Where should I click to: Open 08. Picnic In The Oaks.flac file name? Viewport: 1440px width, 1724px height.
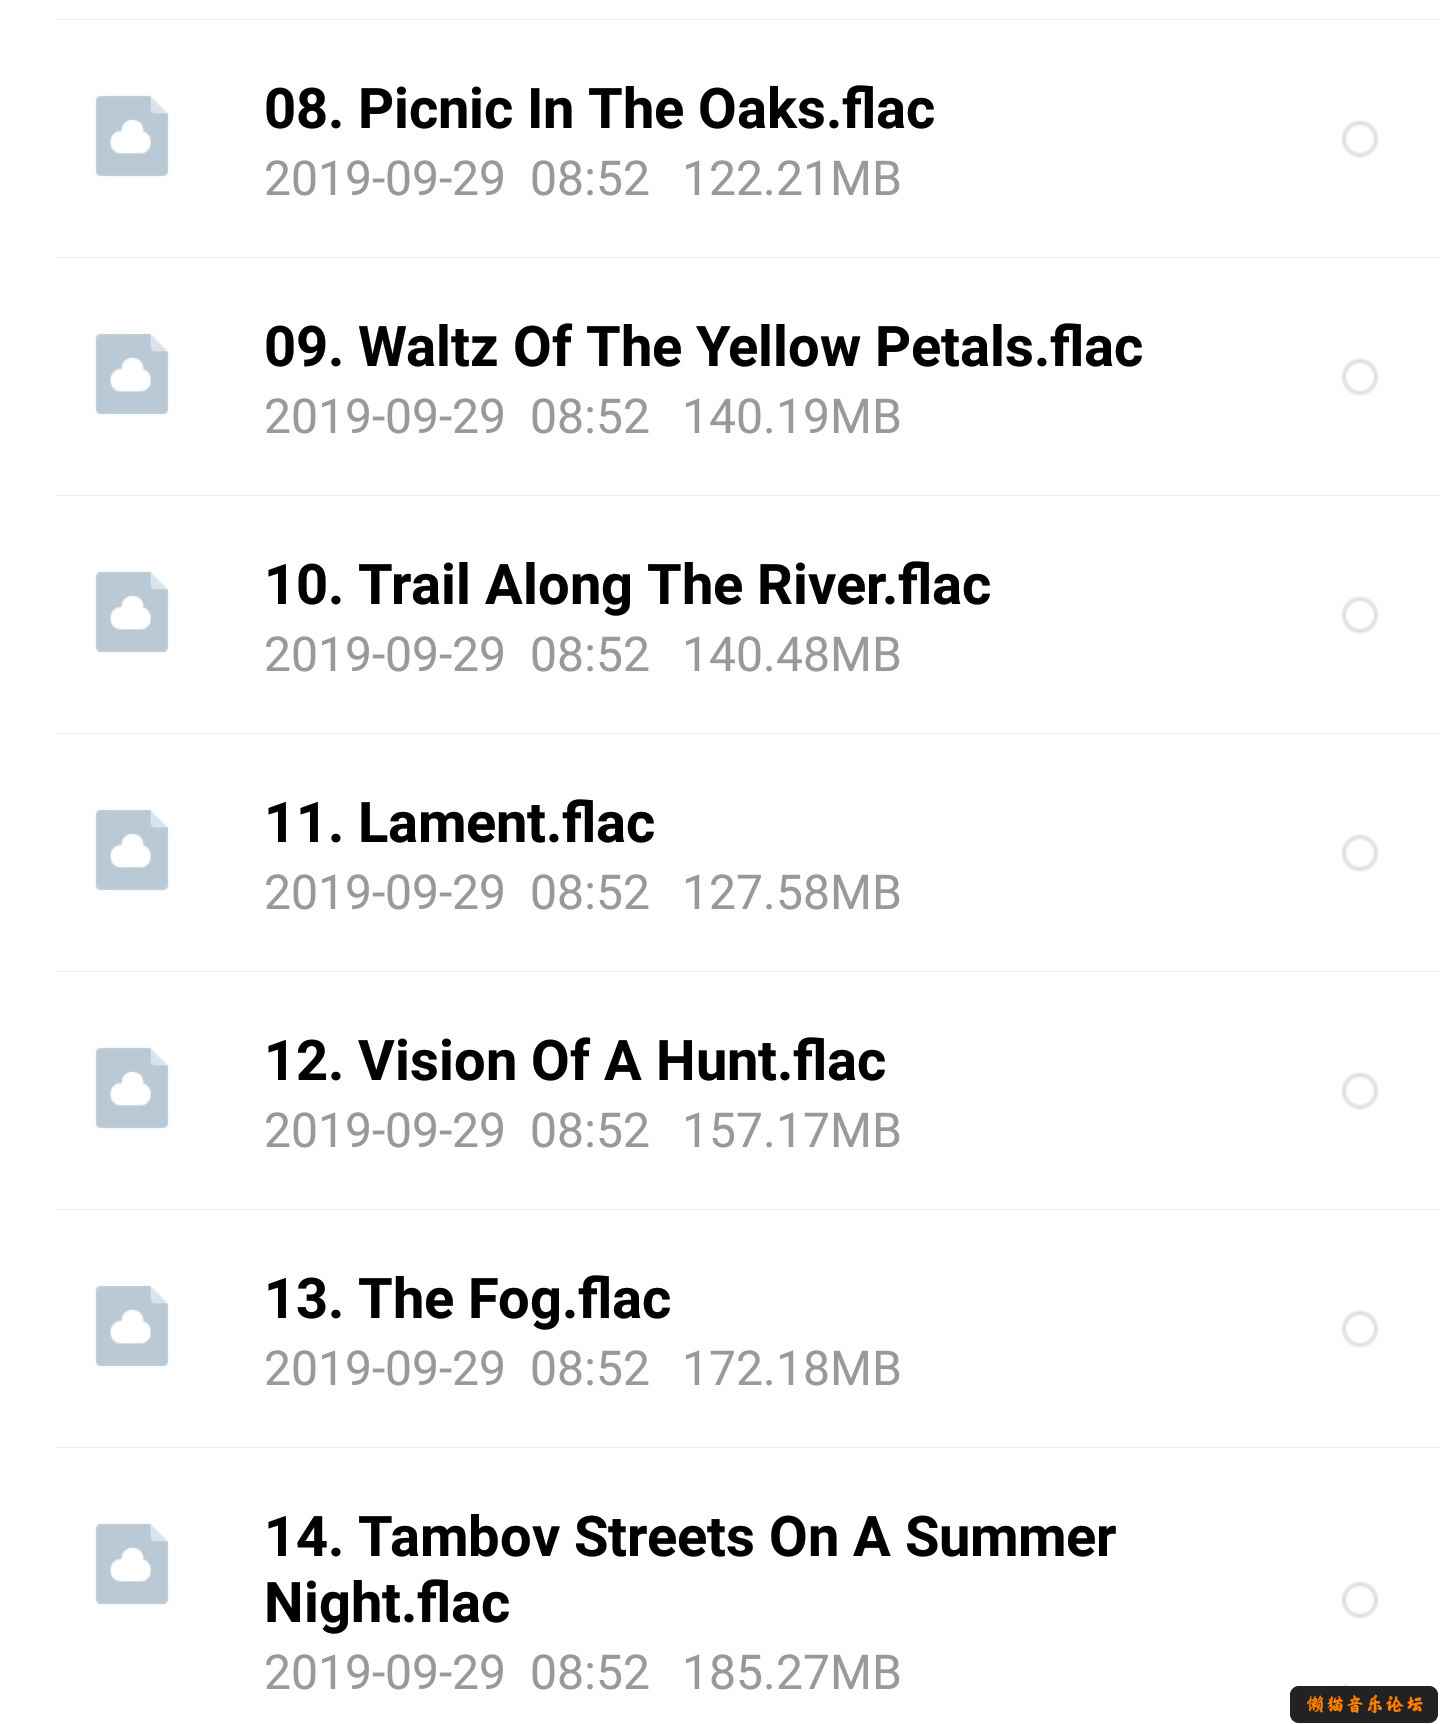coord(599,109)
